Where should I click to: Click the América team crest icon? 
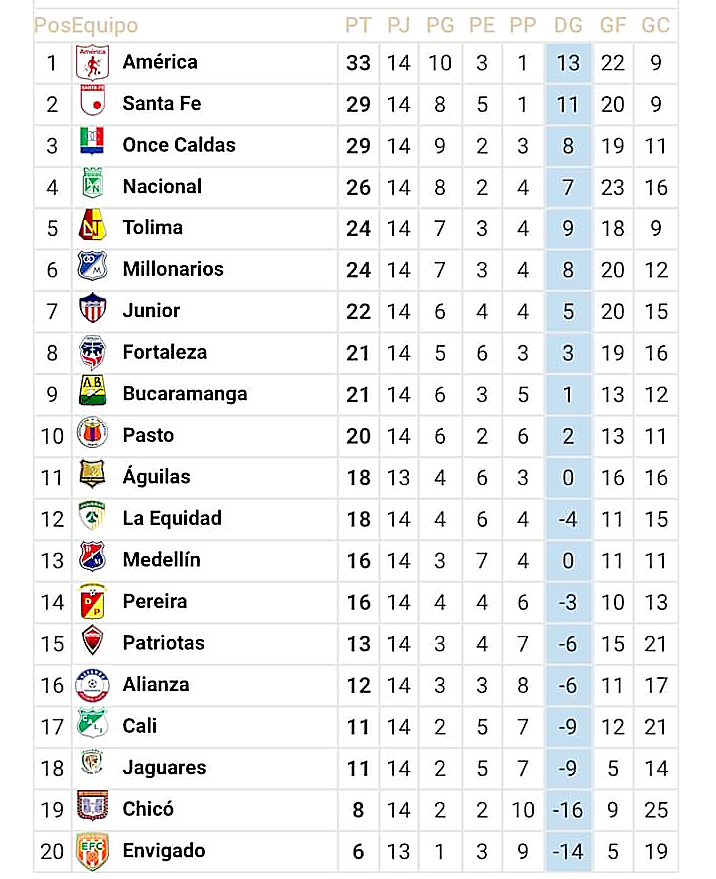coord(92,63)
